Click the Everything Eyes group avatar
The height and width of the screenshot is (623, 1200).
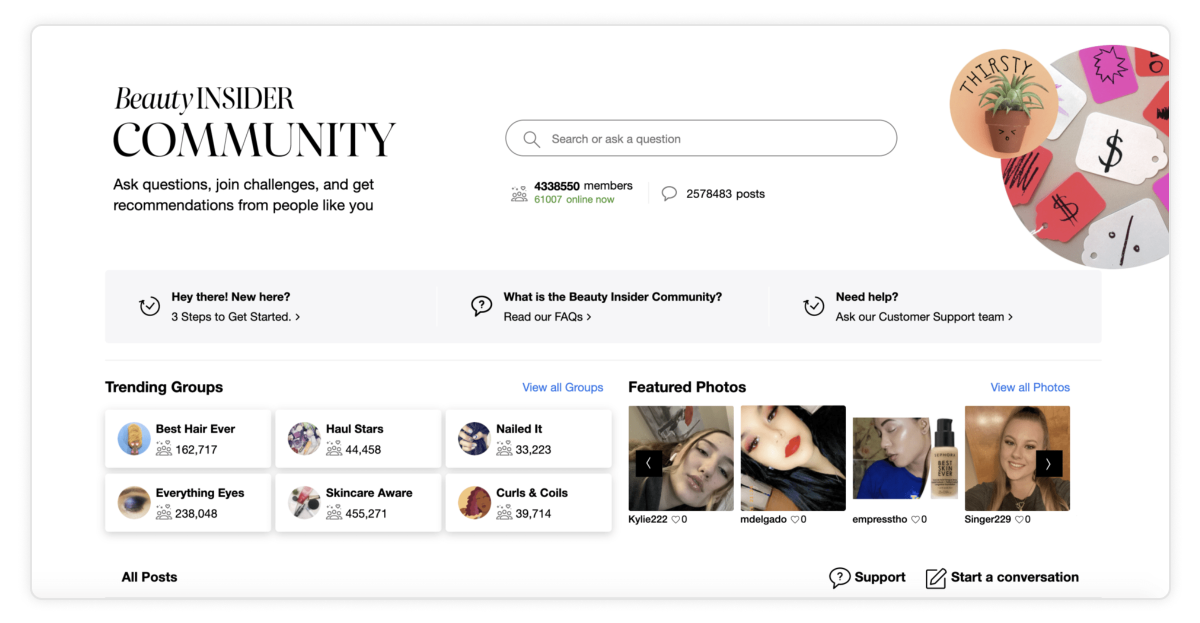pos(134,503)
